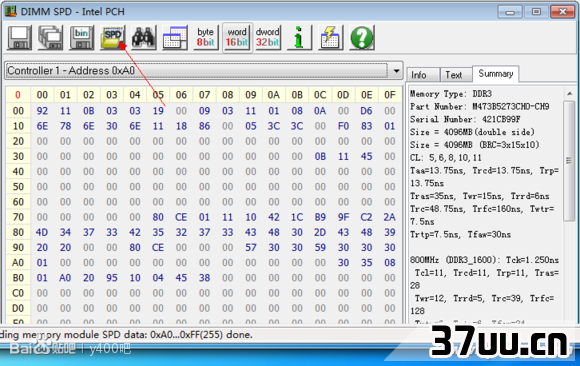Click the green info 'i' icon

(x=299, y=38)
